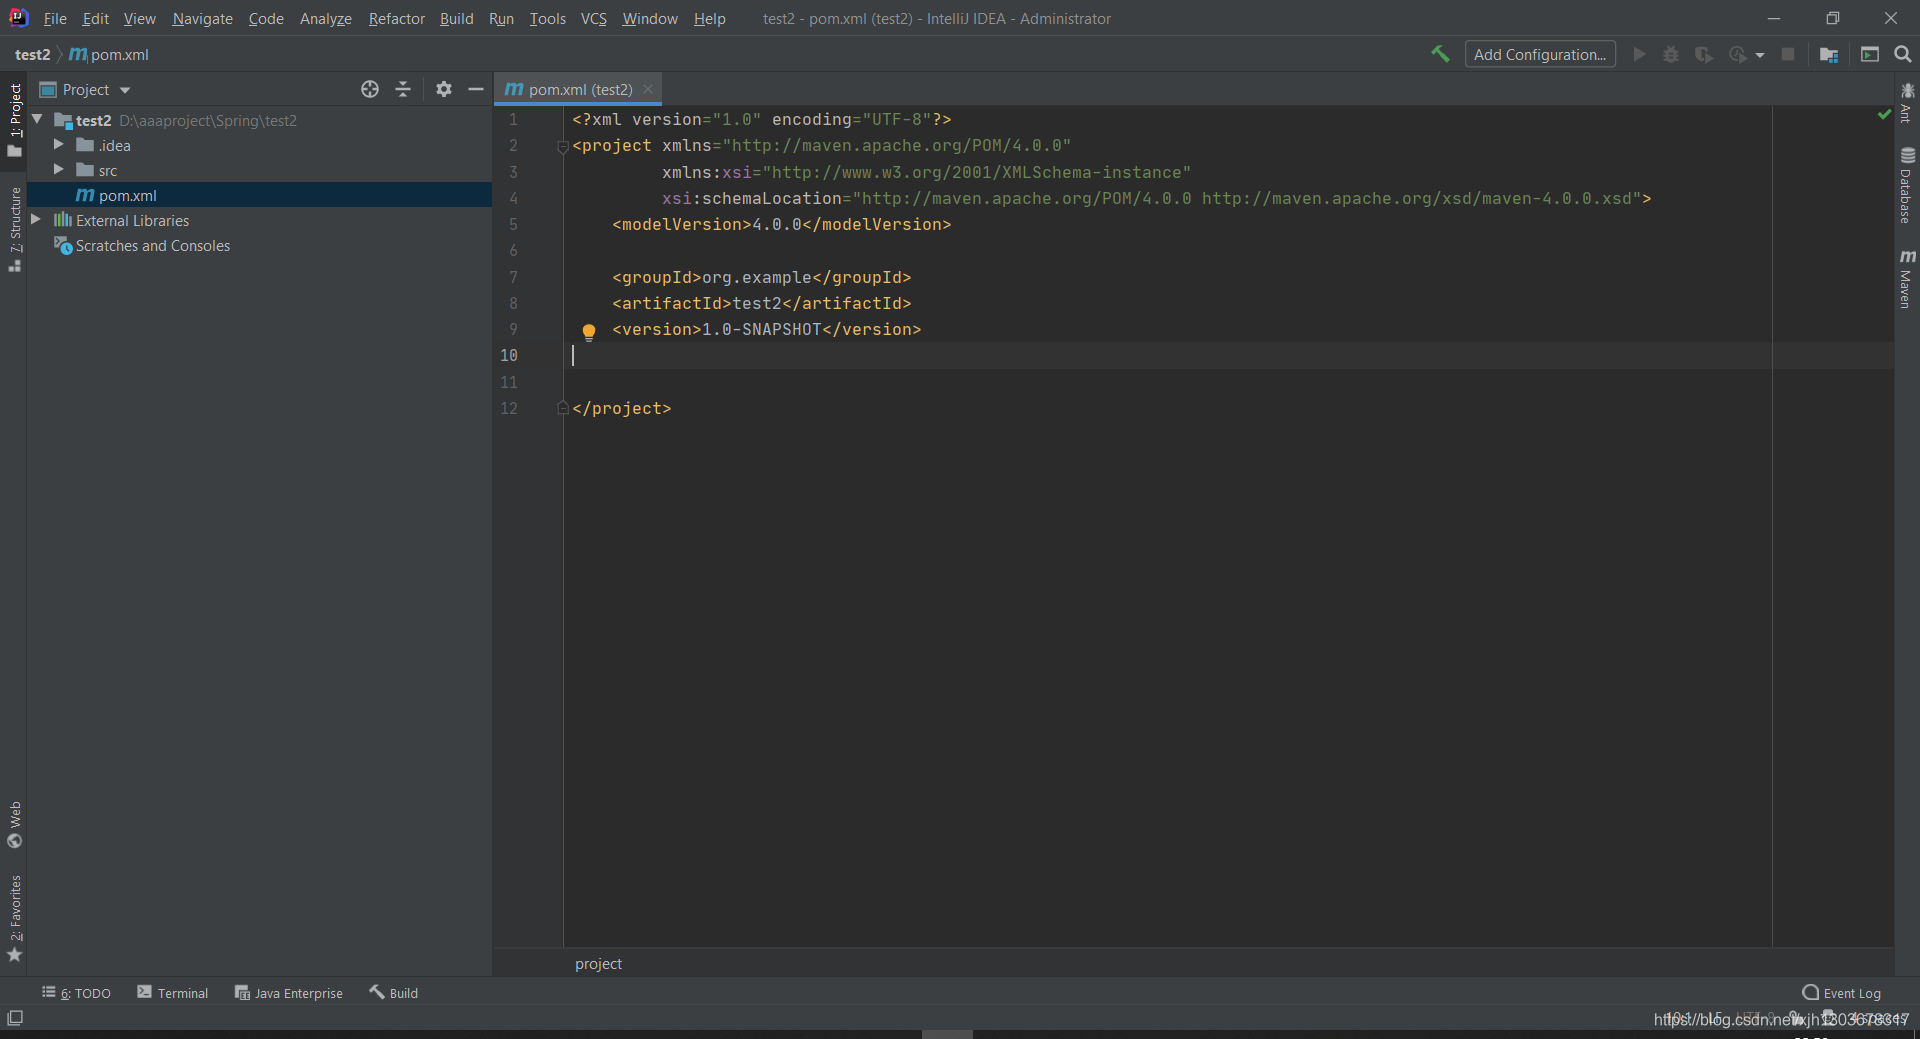The image size is (1920, 1039).
Task: Expand External Libraries node
Action: (36, 219)
